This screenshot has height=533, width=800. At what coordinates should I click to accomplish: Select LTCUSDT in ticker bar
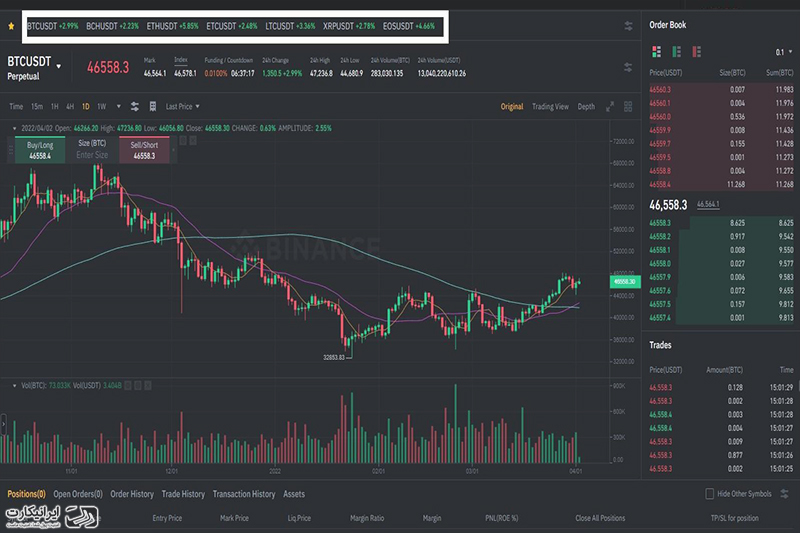click(290, 26)
